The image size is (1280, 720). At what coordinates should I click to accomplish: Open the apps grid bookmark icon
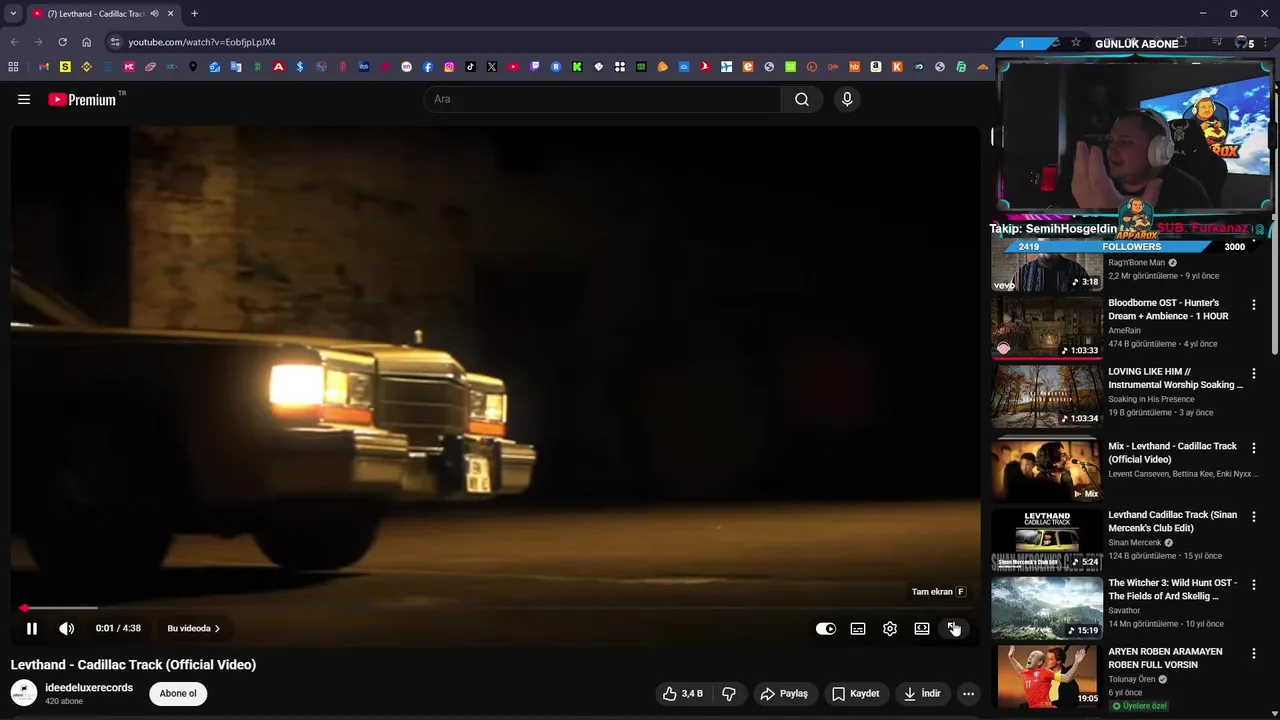pyautogui.click(x=13, y=67)
